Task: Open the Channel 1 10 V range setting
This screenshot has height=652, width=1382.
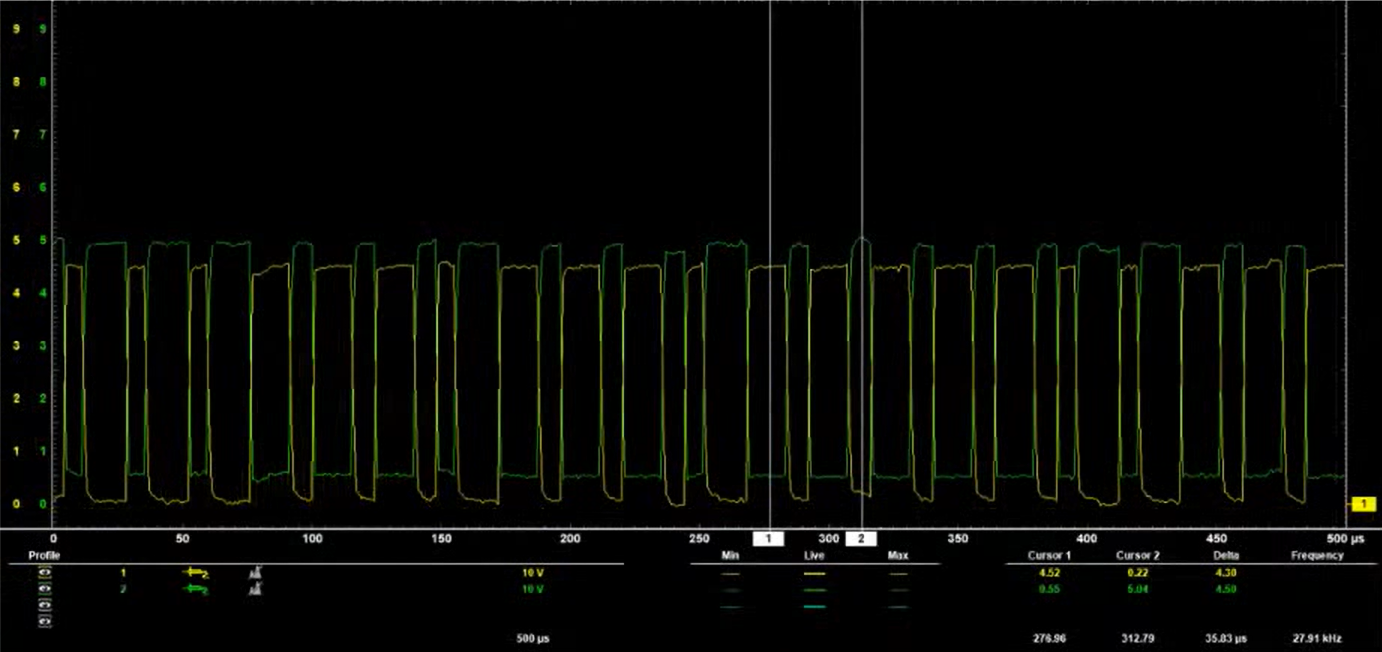Action: point(532,571)
